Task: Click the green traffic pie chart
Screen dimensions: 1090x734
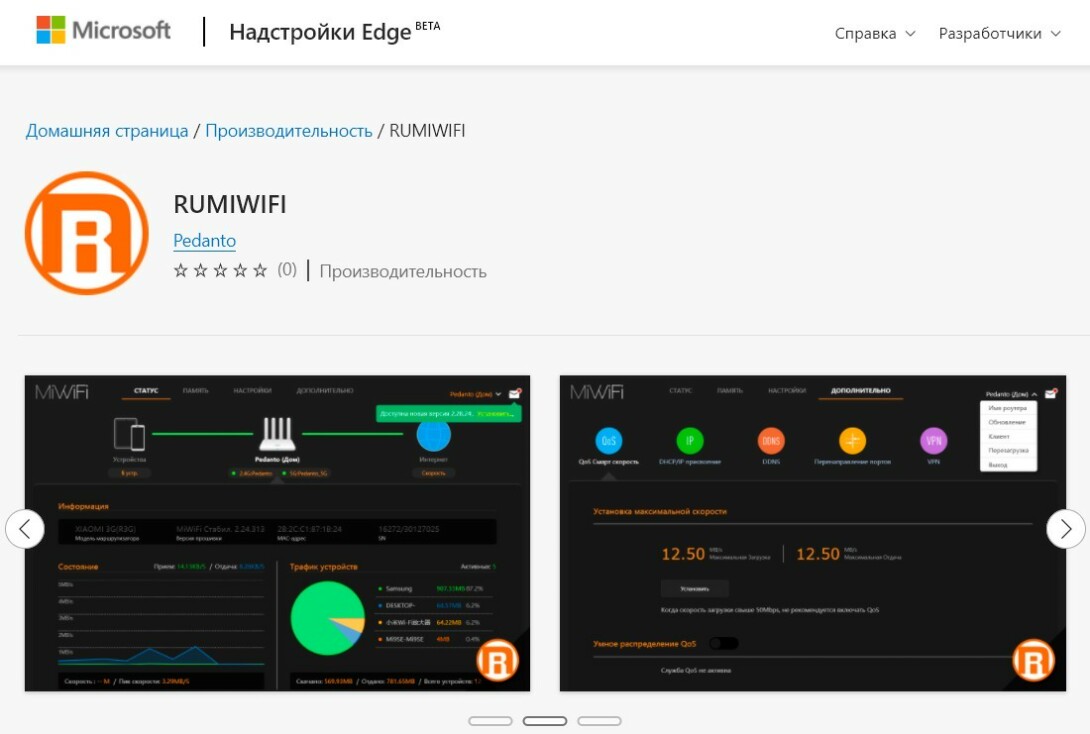Action: pos(327,618)
